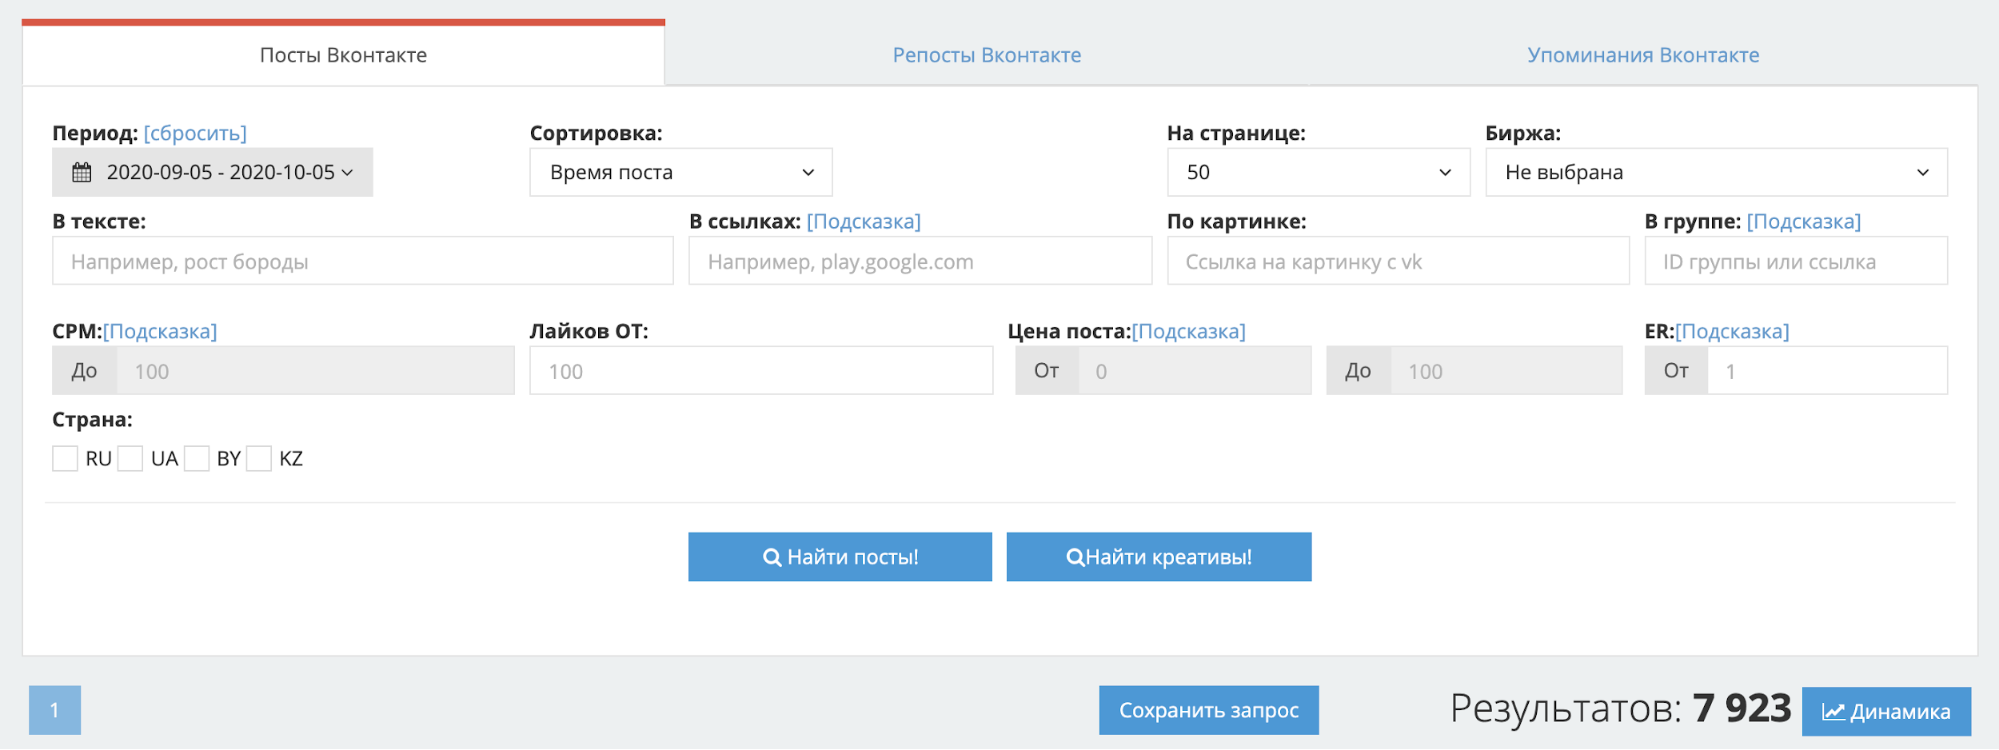Toggle the BY country checkbox
The image size is (1999, 750).
click(x=197, y=459)
